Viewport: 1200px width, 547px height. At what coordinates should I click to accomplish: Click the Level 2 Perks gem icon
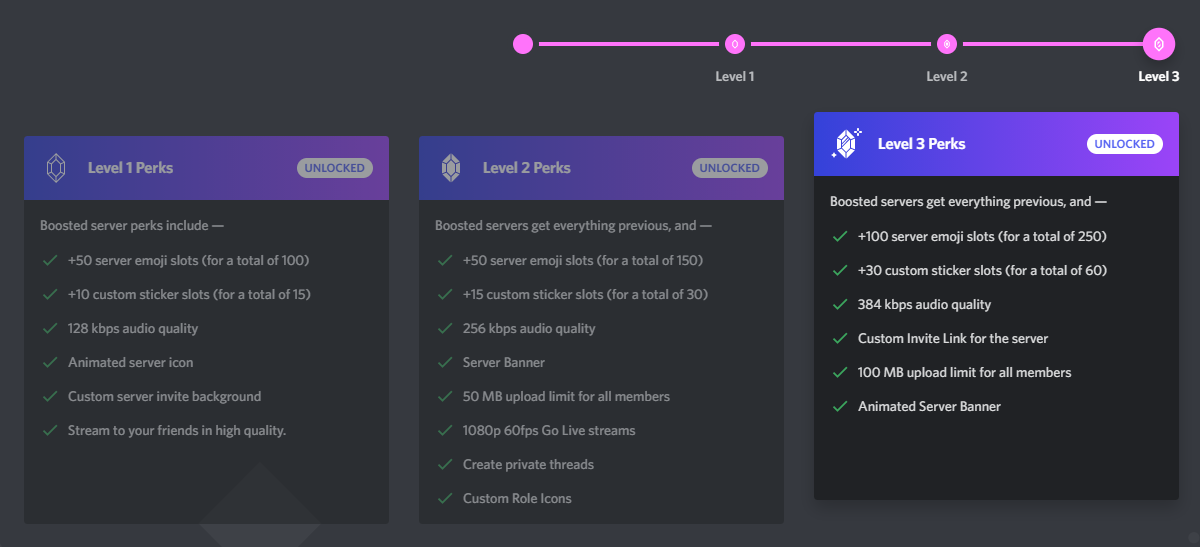pos(451,168)
